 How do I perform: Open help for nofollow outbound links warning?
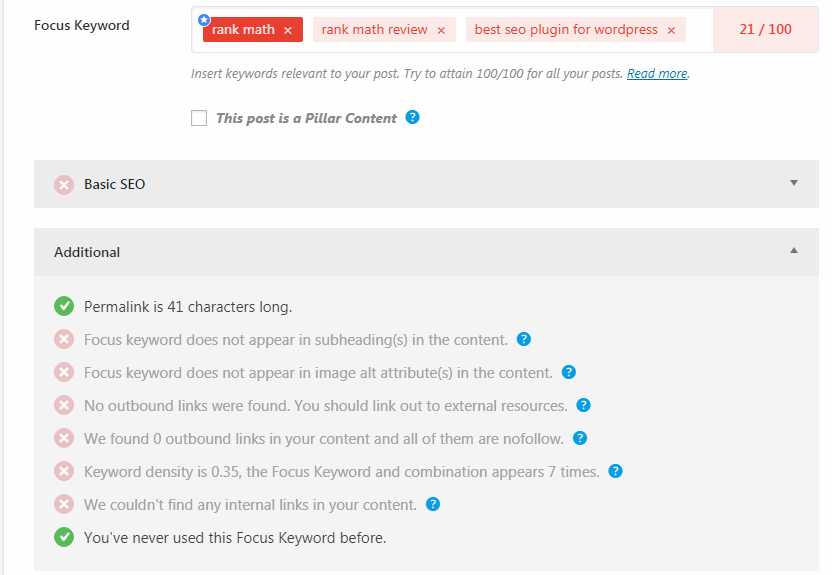(580, 438)
